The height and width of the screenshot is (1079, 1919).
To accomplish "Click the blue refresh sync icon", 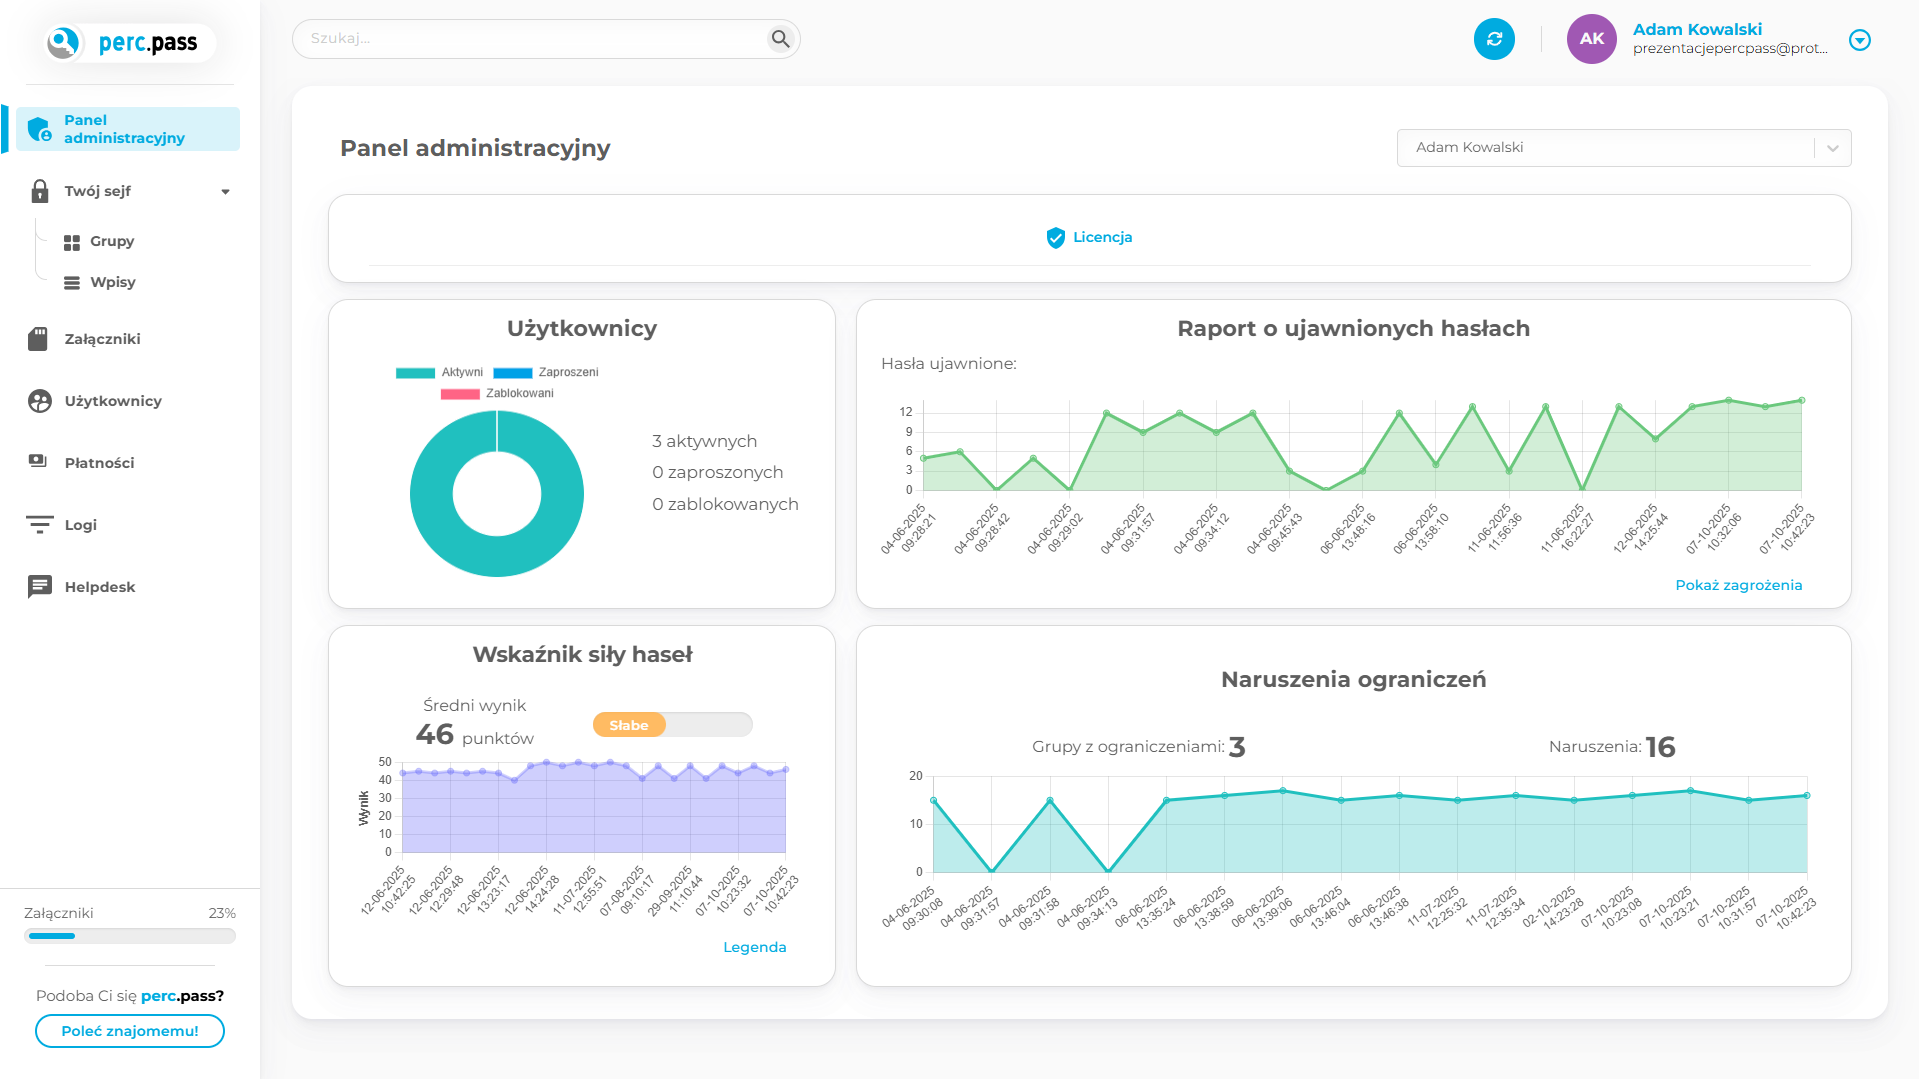I will pos(1494,39).
